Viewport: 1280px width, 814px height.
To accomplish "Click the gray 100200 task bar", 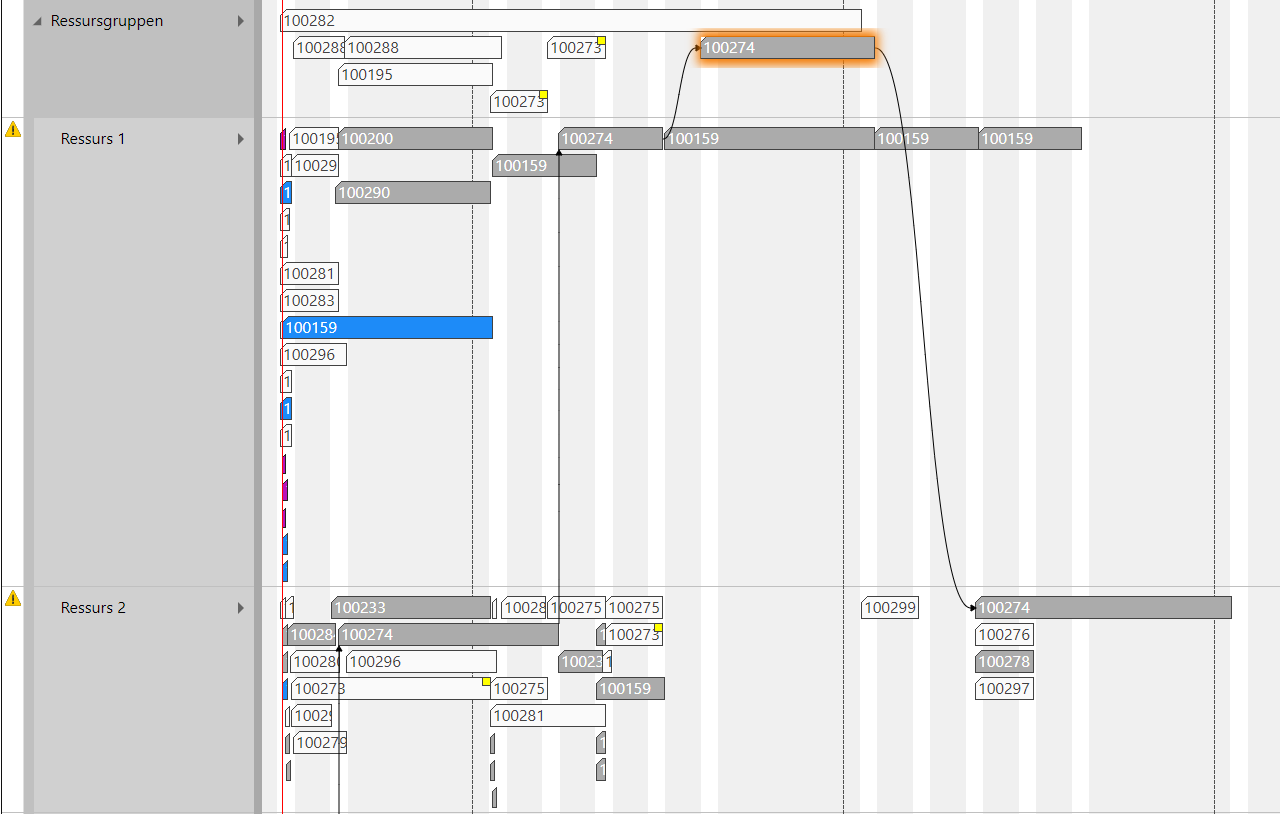I will click(416, 139).
